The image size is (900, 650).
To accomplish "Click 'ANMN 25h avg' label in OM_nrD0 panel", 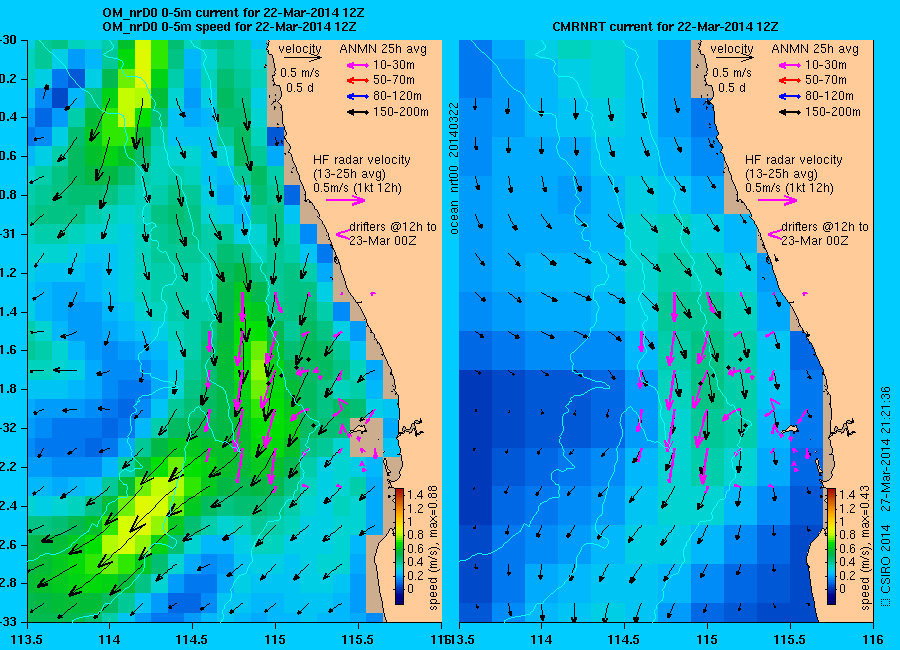I will pos(383,49).
